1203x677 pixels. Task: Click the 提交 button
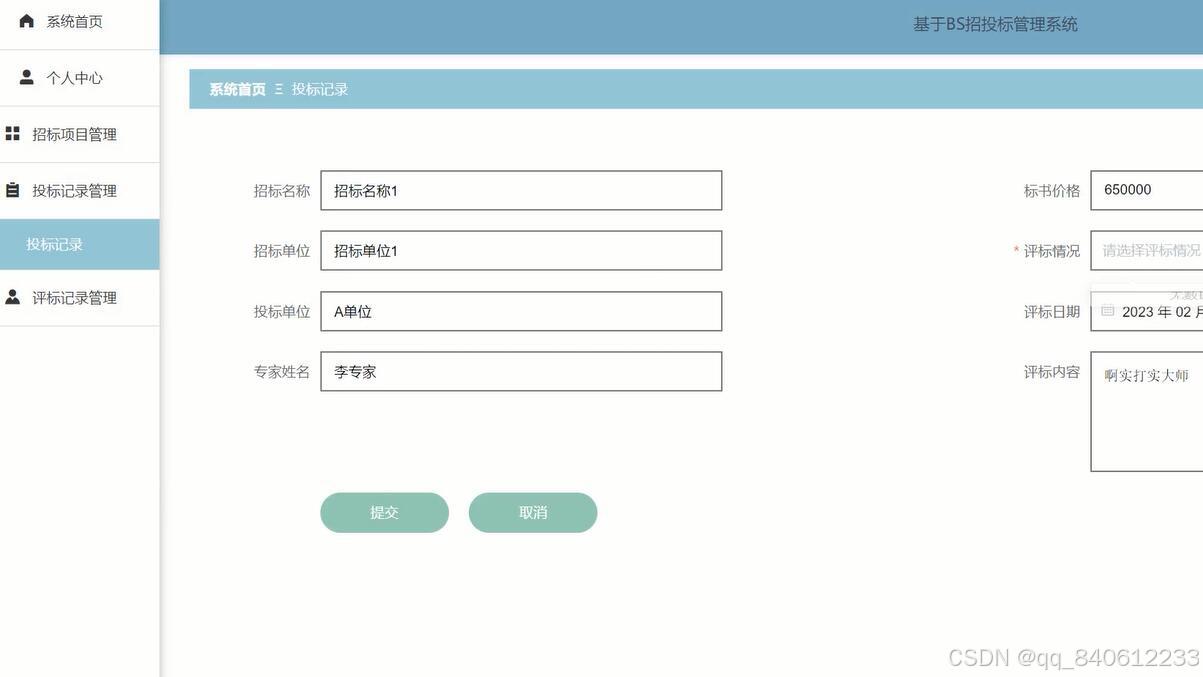(x=384, y=512)
